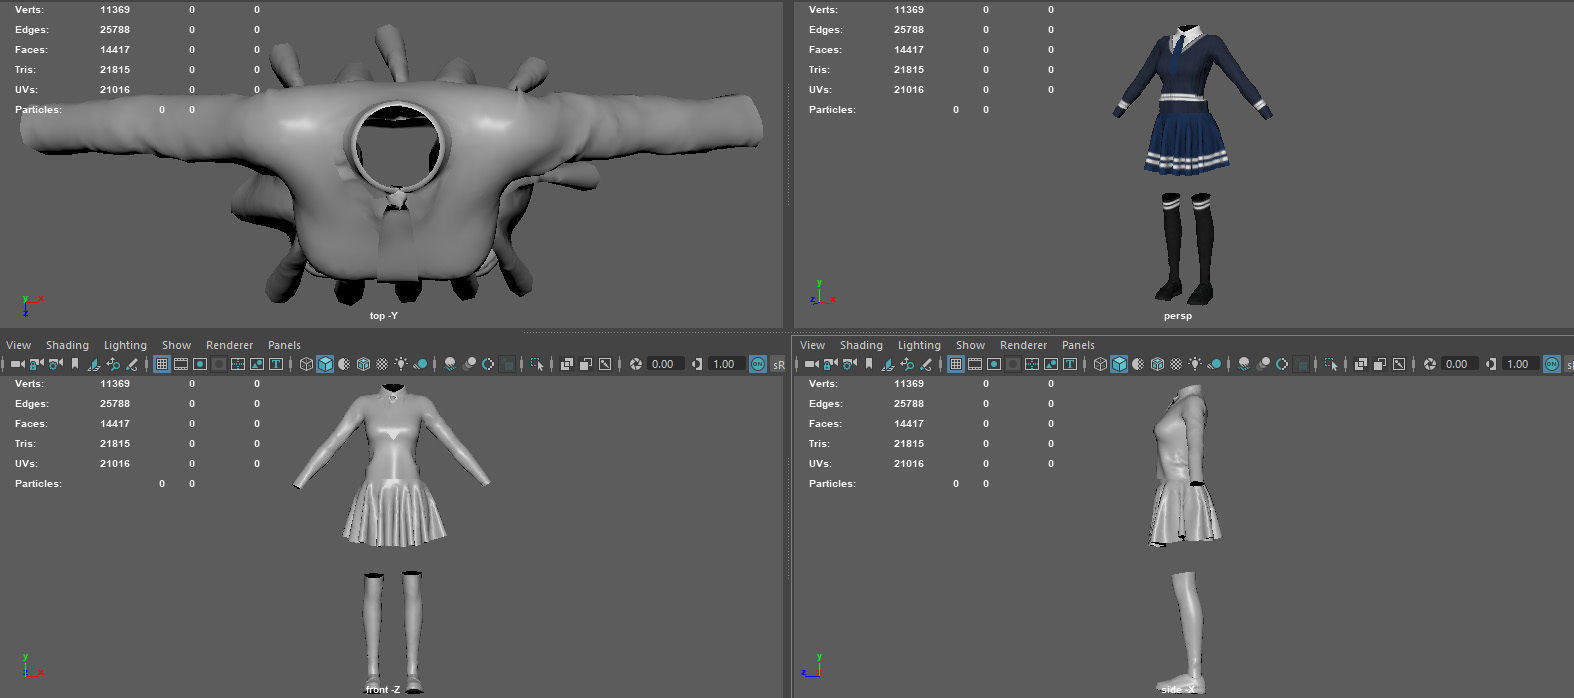Viewport: 1574px width, 698px height.
Task: Open Lighting menu of side panel
Action: coord(919,345)
